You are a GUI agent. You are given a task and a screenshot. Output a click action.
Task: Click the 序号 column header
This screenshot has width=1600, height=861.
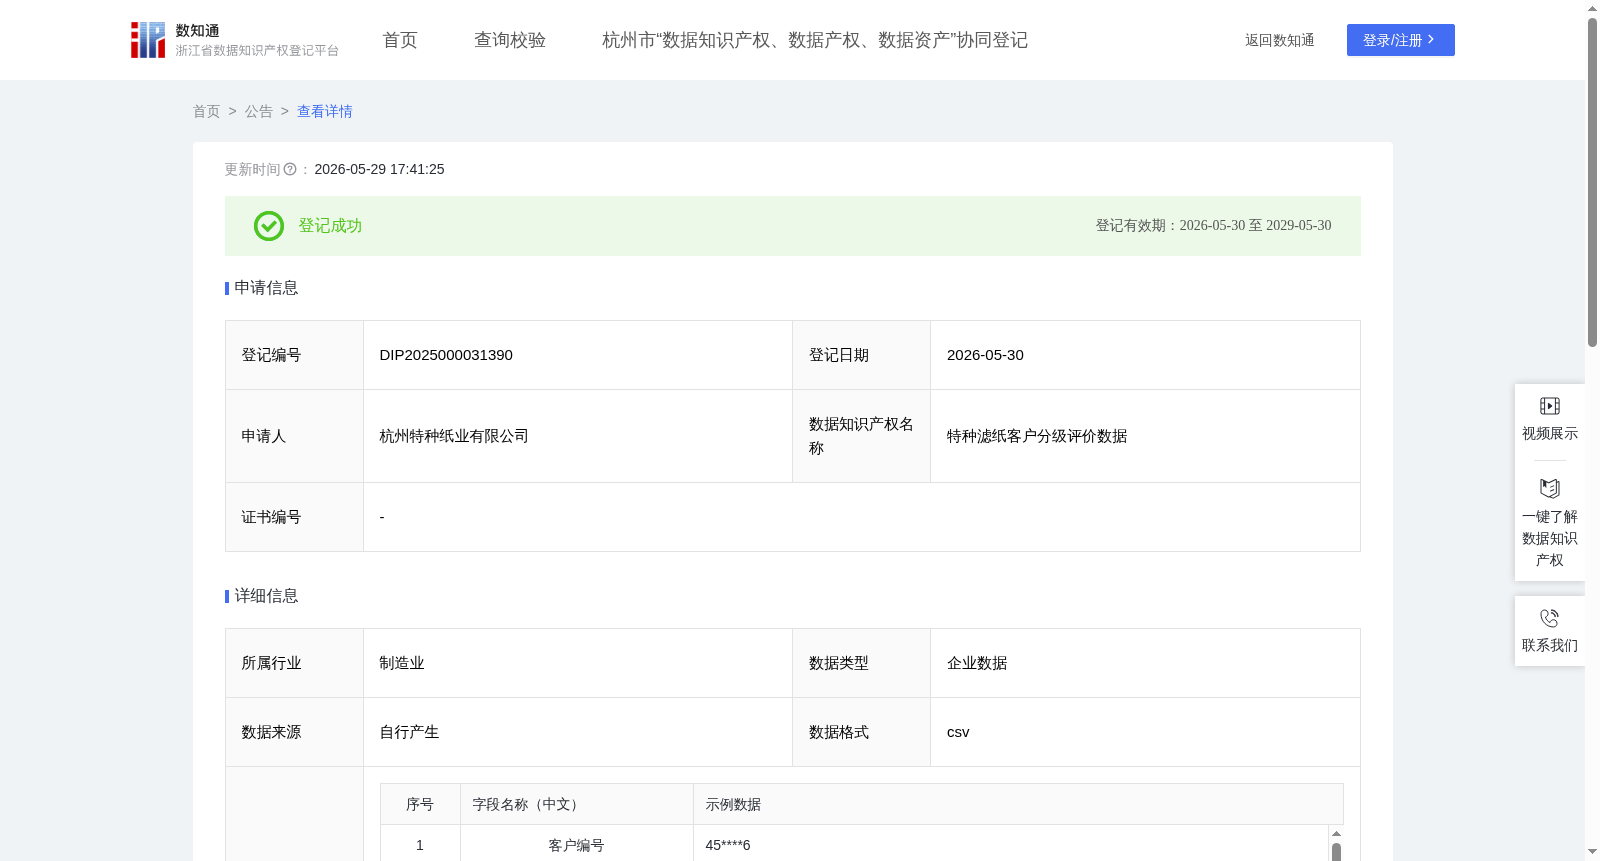click(x=420, y=804)
